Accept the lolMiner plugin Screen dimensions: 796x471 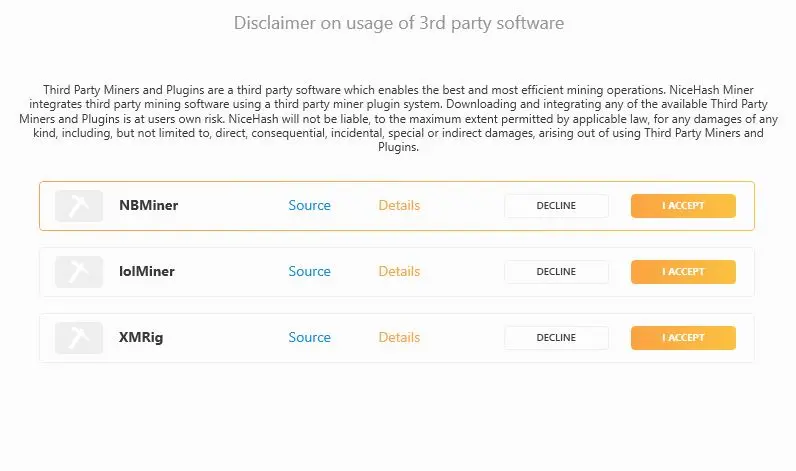[x=683, y=272]
